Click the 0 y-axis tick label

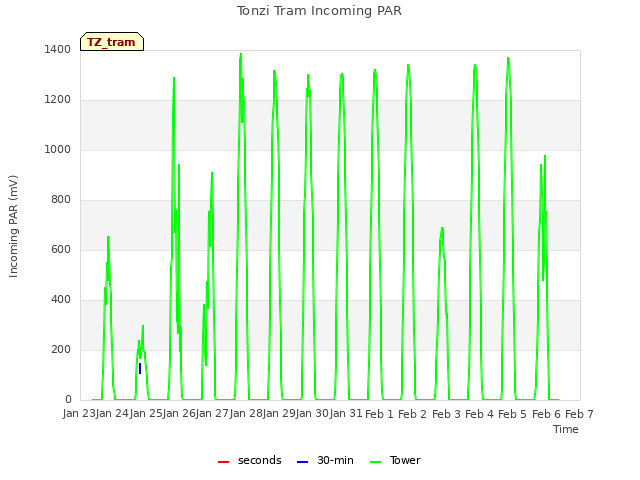coord(68,400)
